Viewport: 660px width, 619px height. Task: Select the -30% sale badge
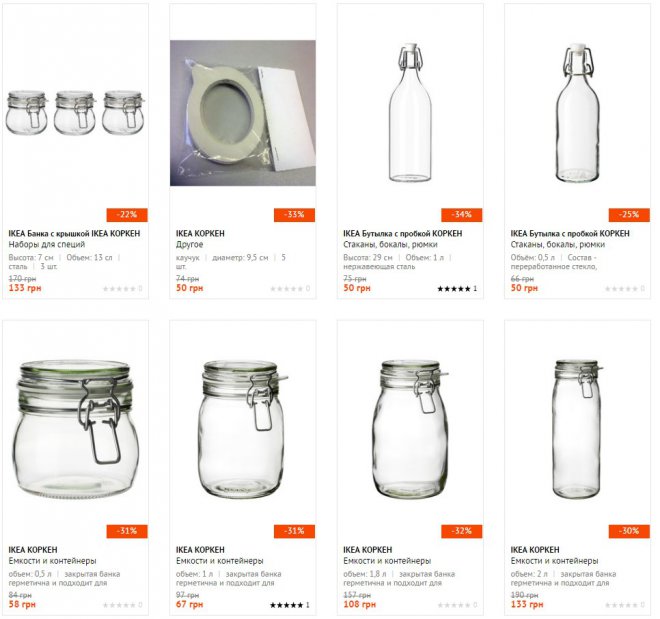point(628,531)
